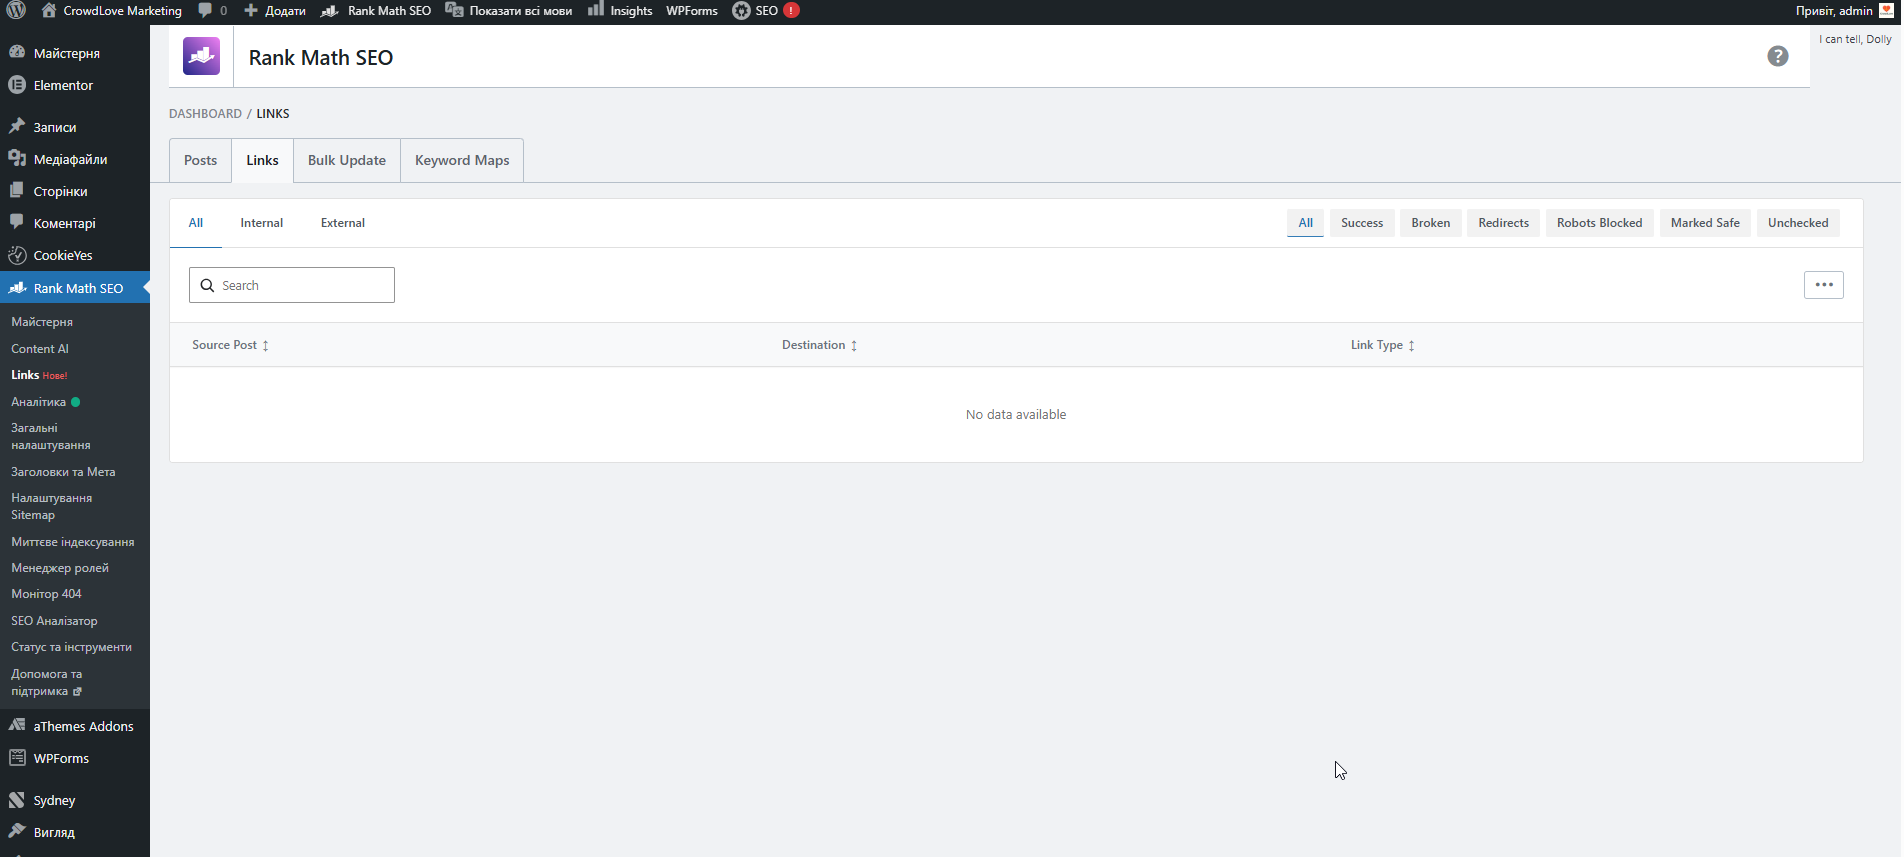The width and height of the screenshot is (1904, 857).
Task: Click the Майстерня dashboard icon in sidebar
Action: [x=17, y=52]
